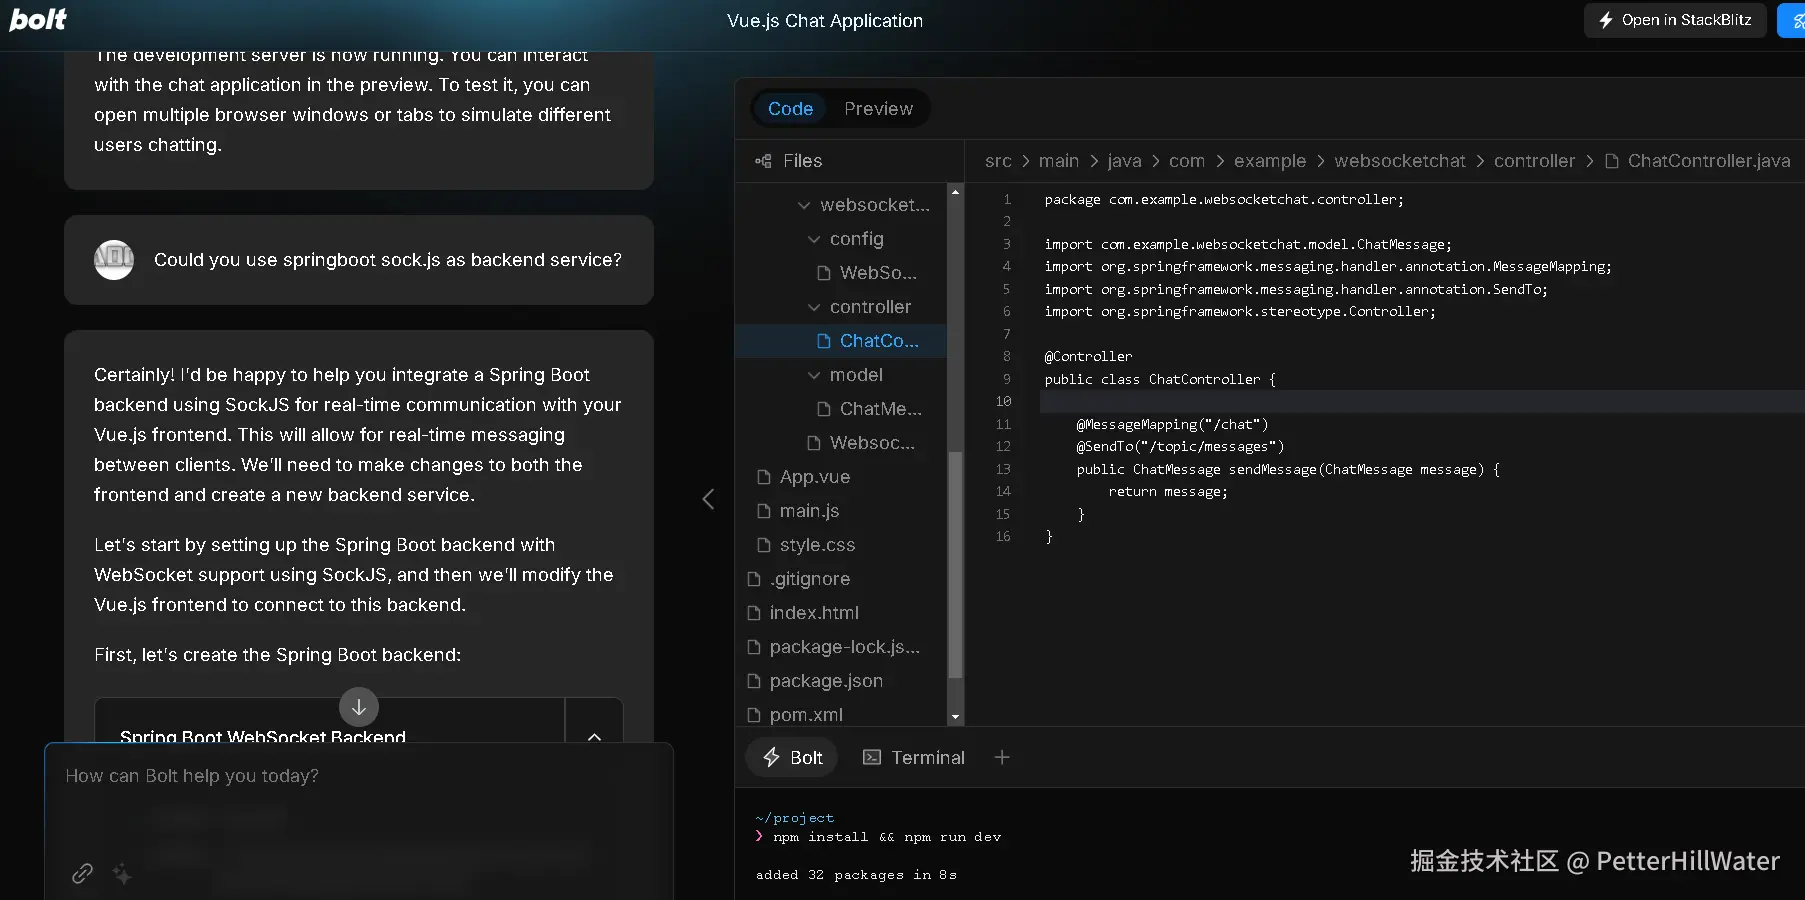Open index.html in the file tree
This screenshot has width=1805, height=900.
(803, 613)
